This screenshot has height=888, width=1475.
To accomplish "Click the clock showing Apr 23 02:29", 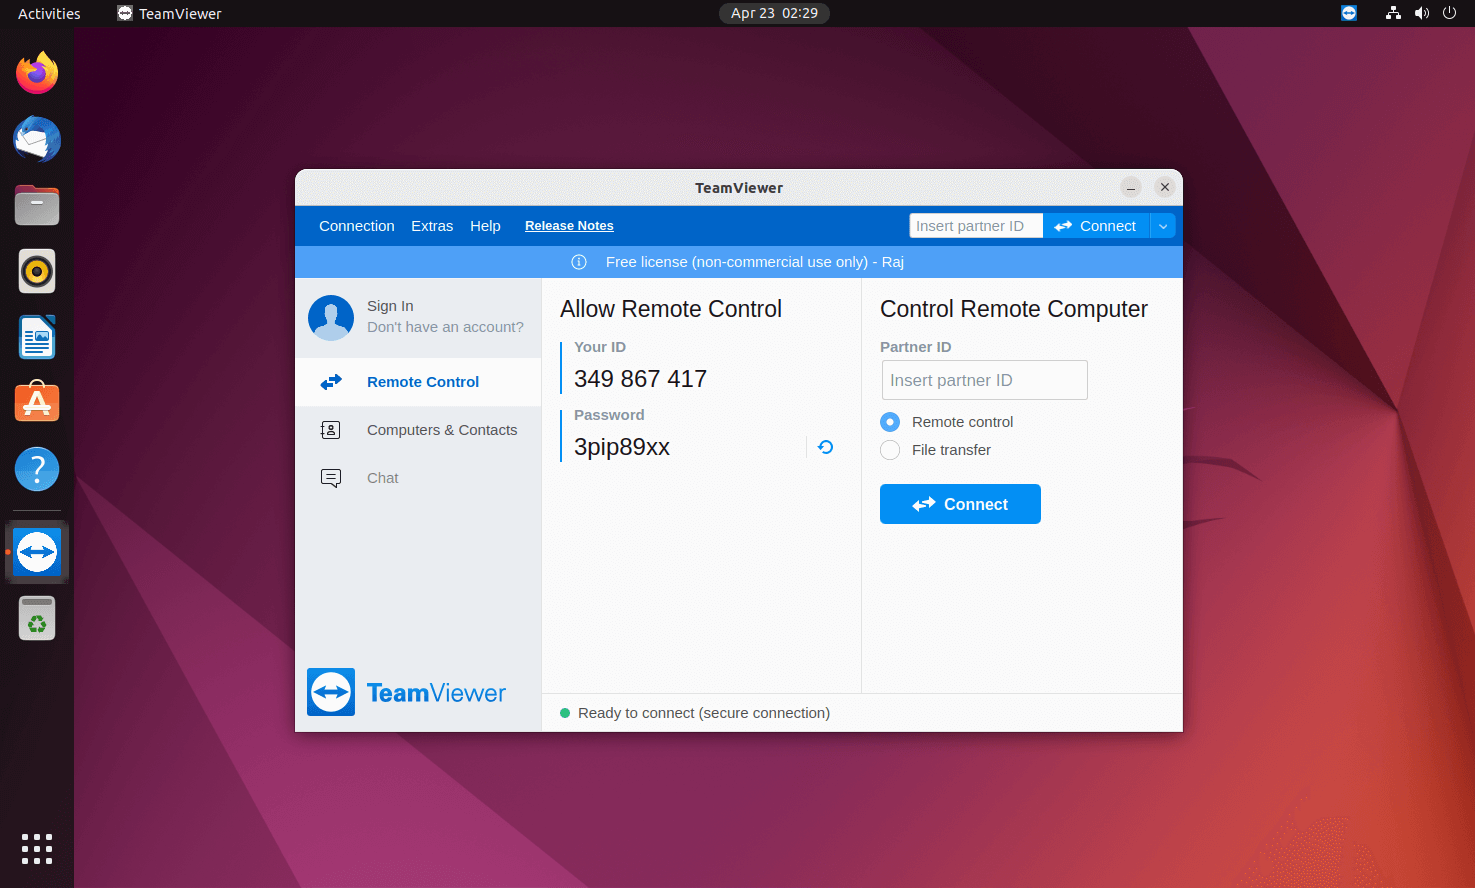I will click(774, 13).
